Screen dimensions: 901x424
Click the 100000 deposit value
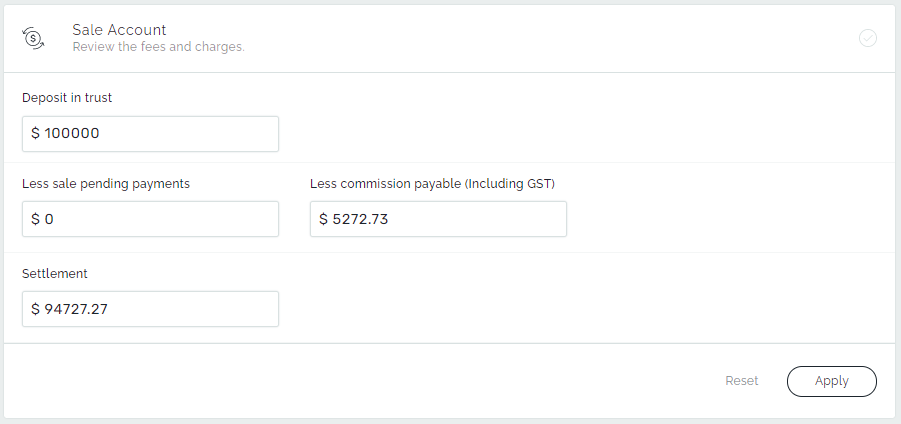(x=72, y=134)
